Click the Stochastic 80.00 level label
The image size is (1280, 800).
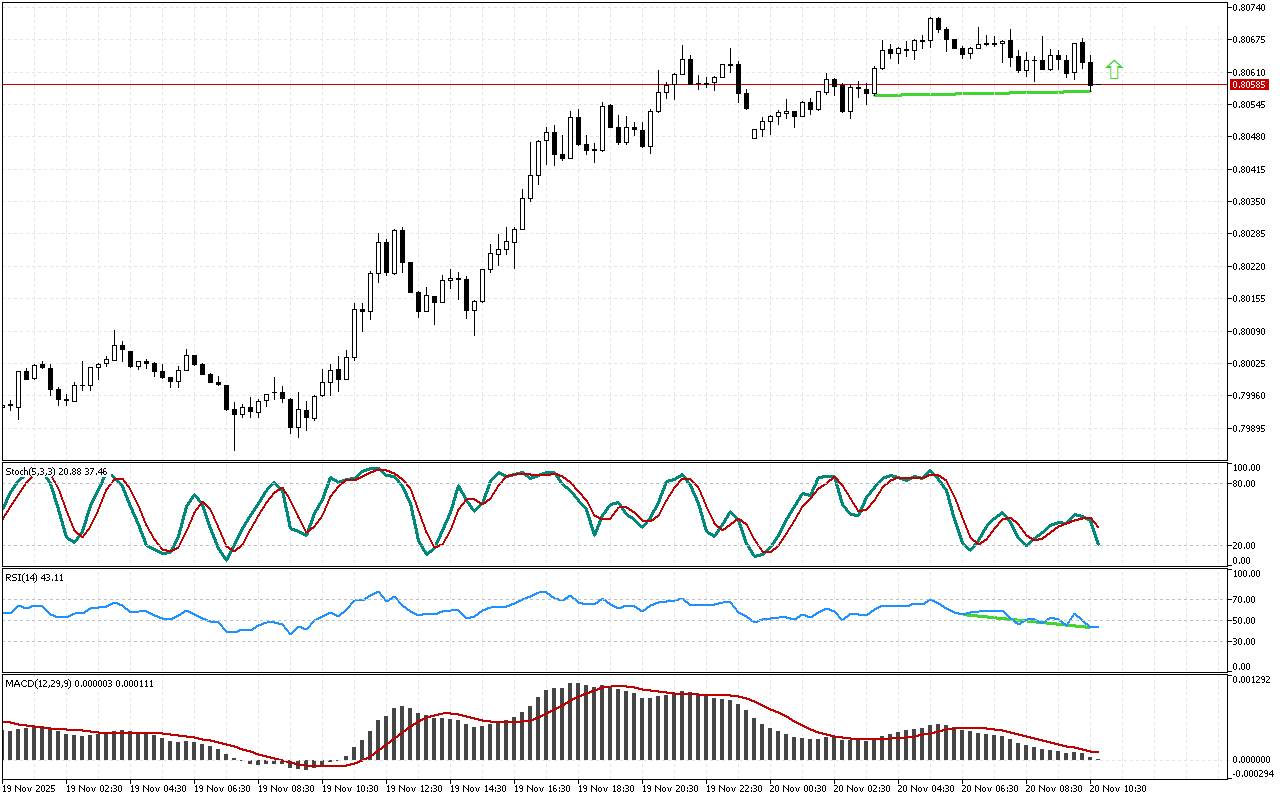(1244, 484)
